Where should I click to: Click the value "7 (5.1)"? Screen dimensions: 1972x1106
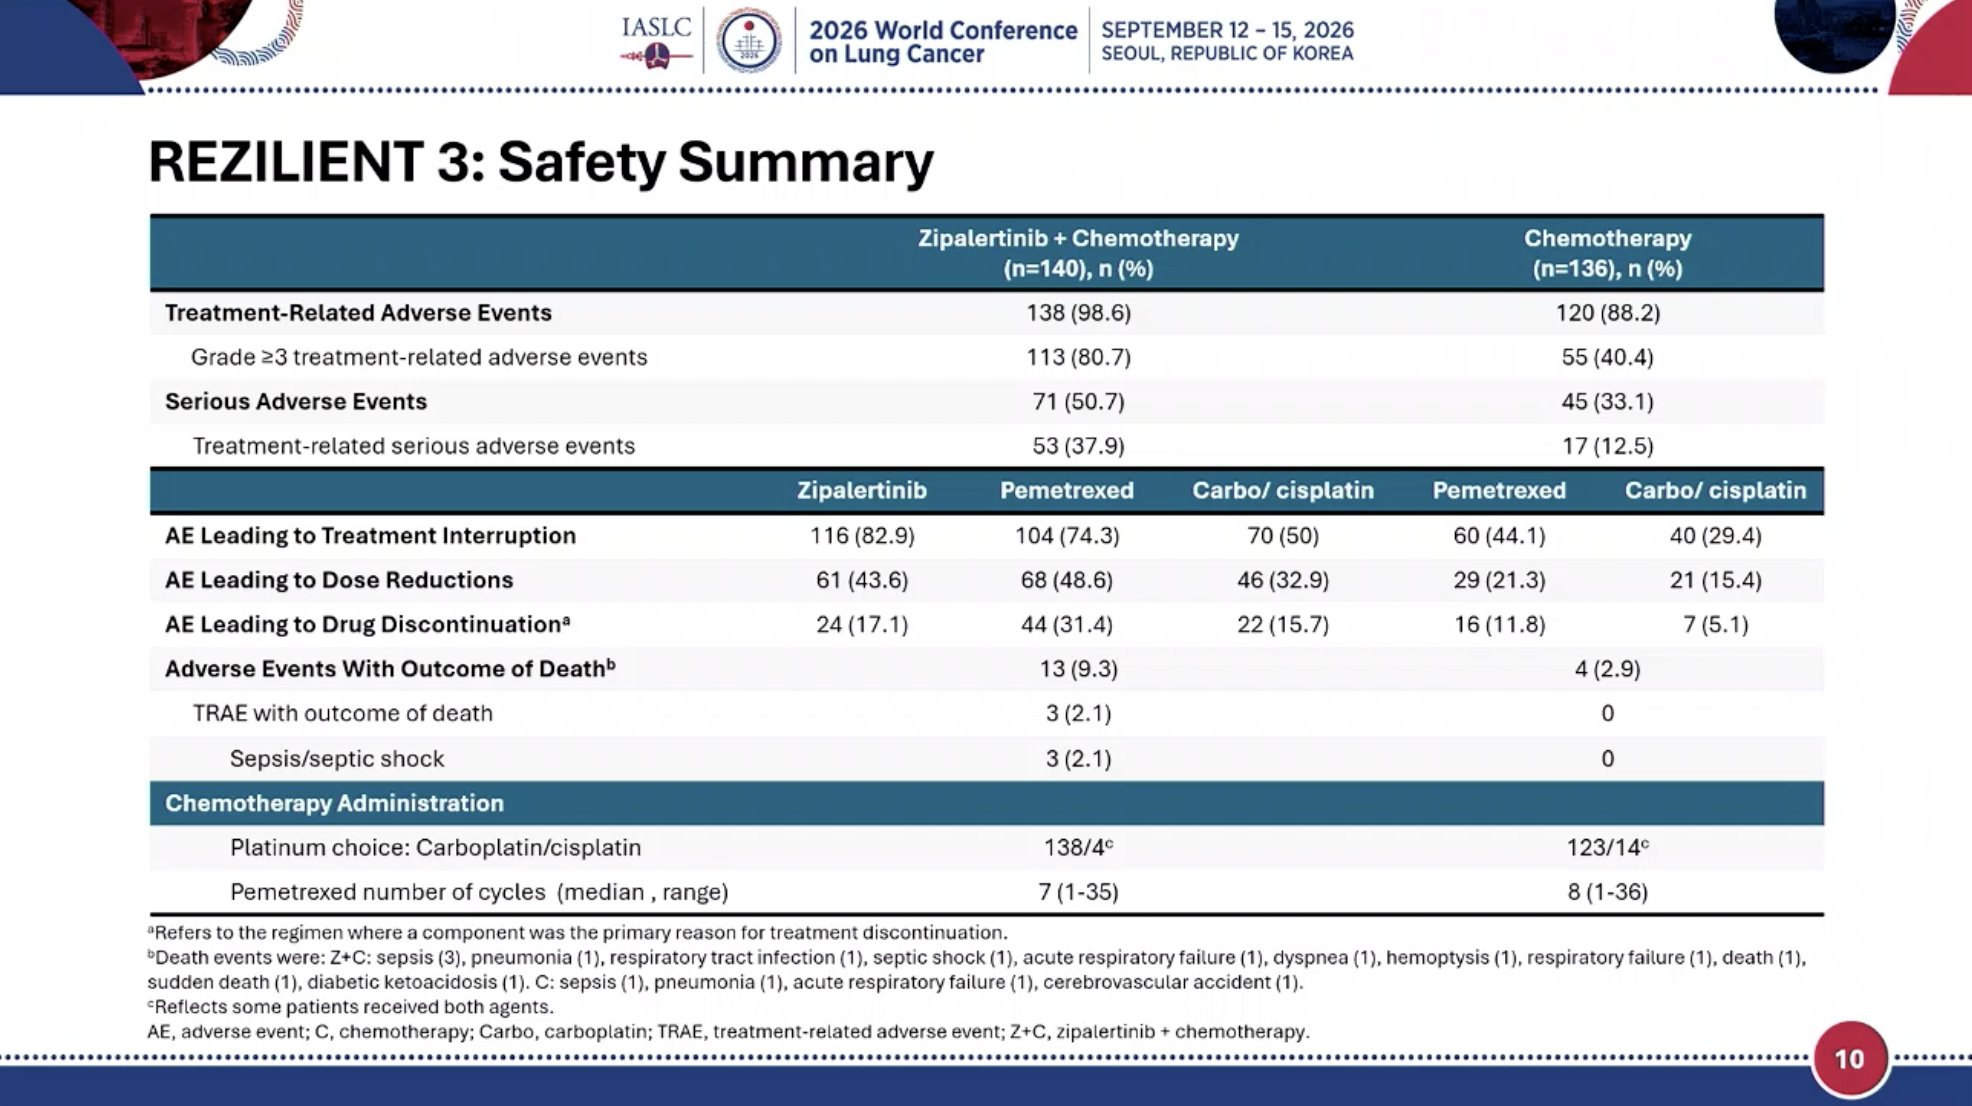coord(1715,625)
